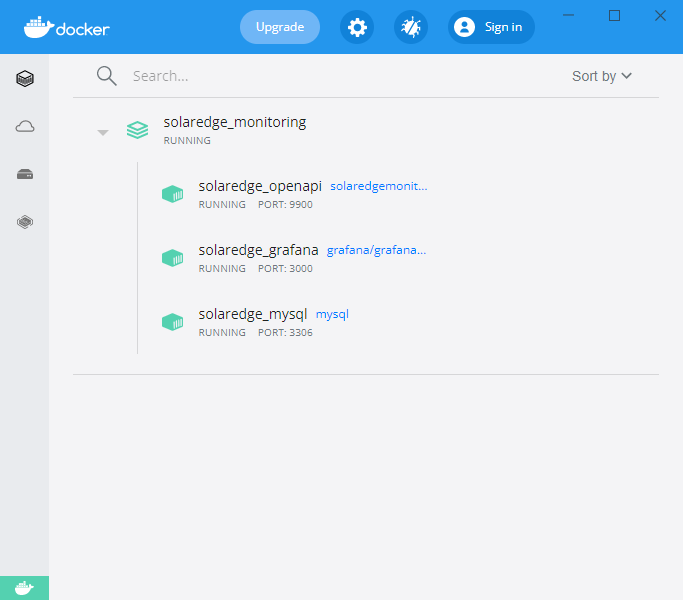683x600 pixels.
Task: Minimize the Docker window
Action: point(568,15)
